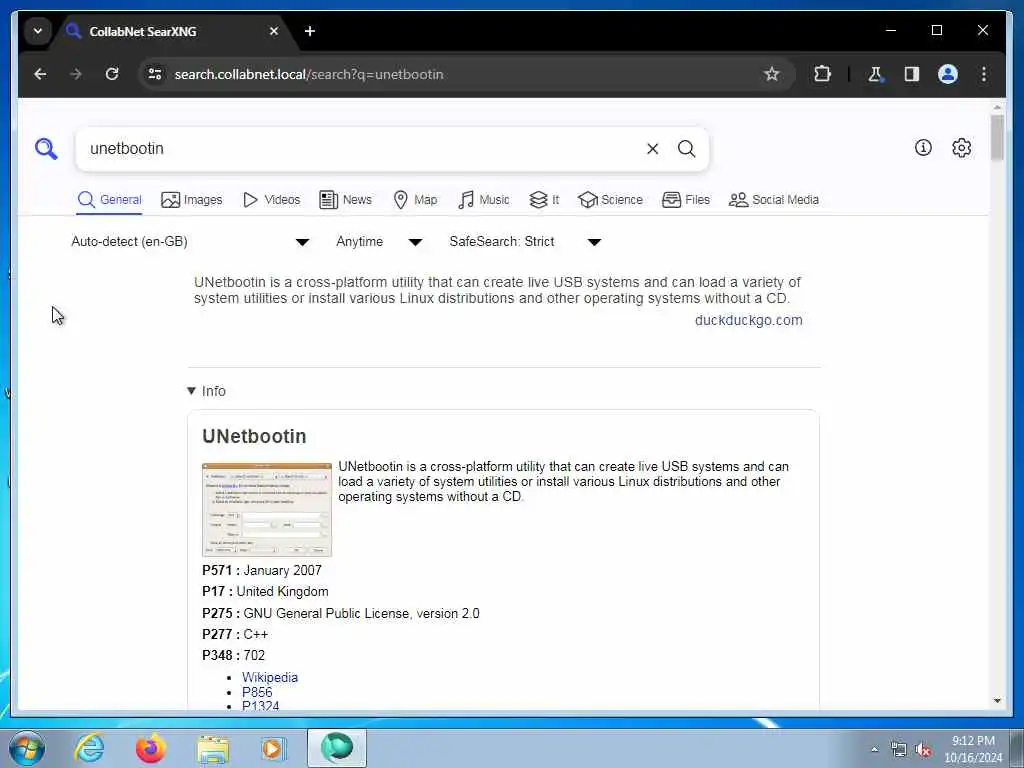Open the P1324 link
Image resolution: width=1024 pixels, height=768 pixels.
click(261, 706)
